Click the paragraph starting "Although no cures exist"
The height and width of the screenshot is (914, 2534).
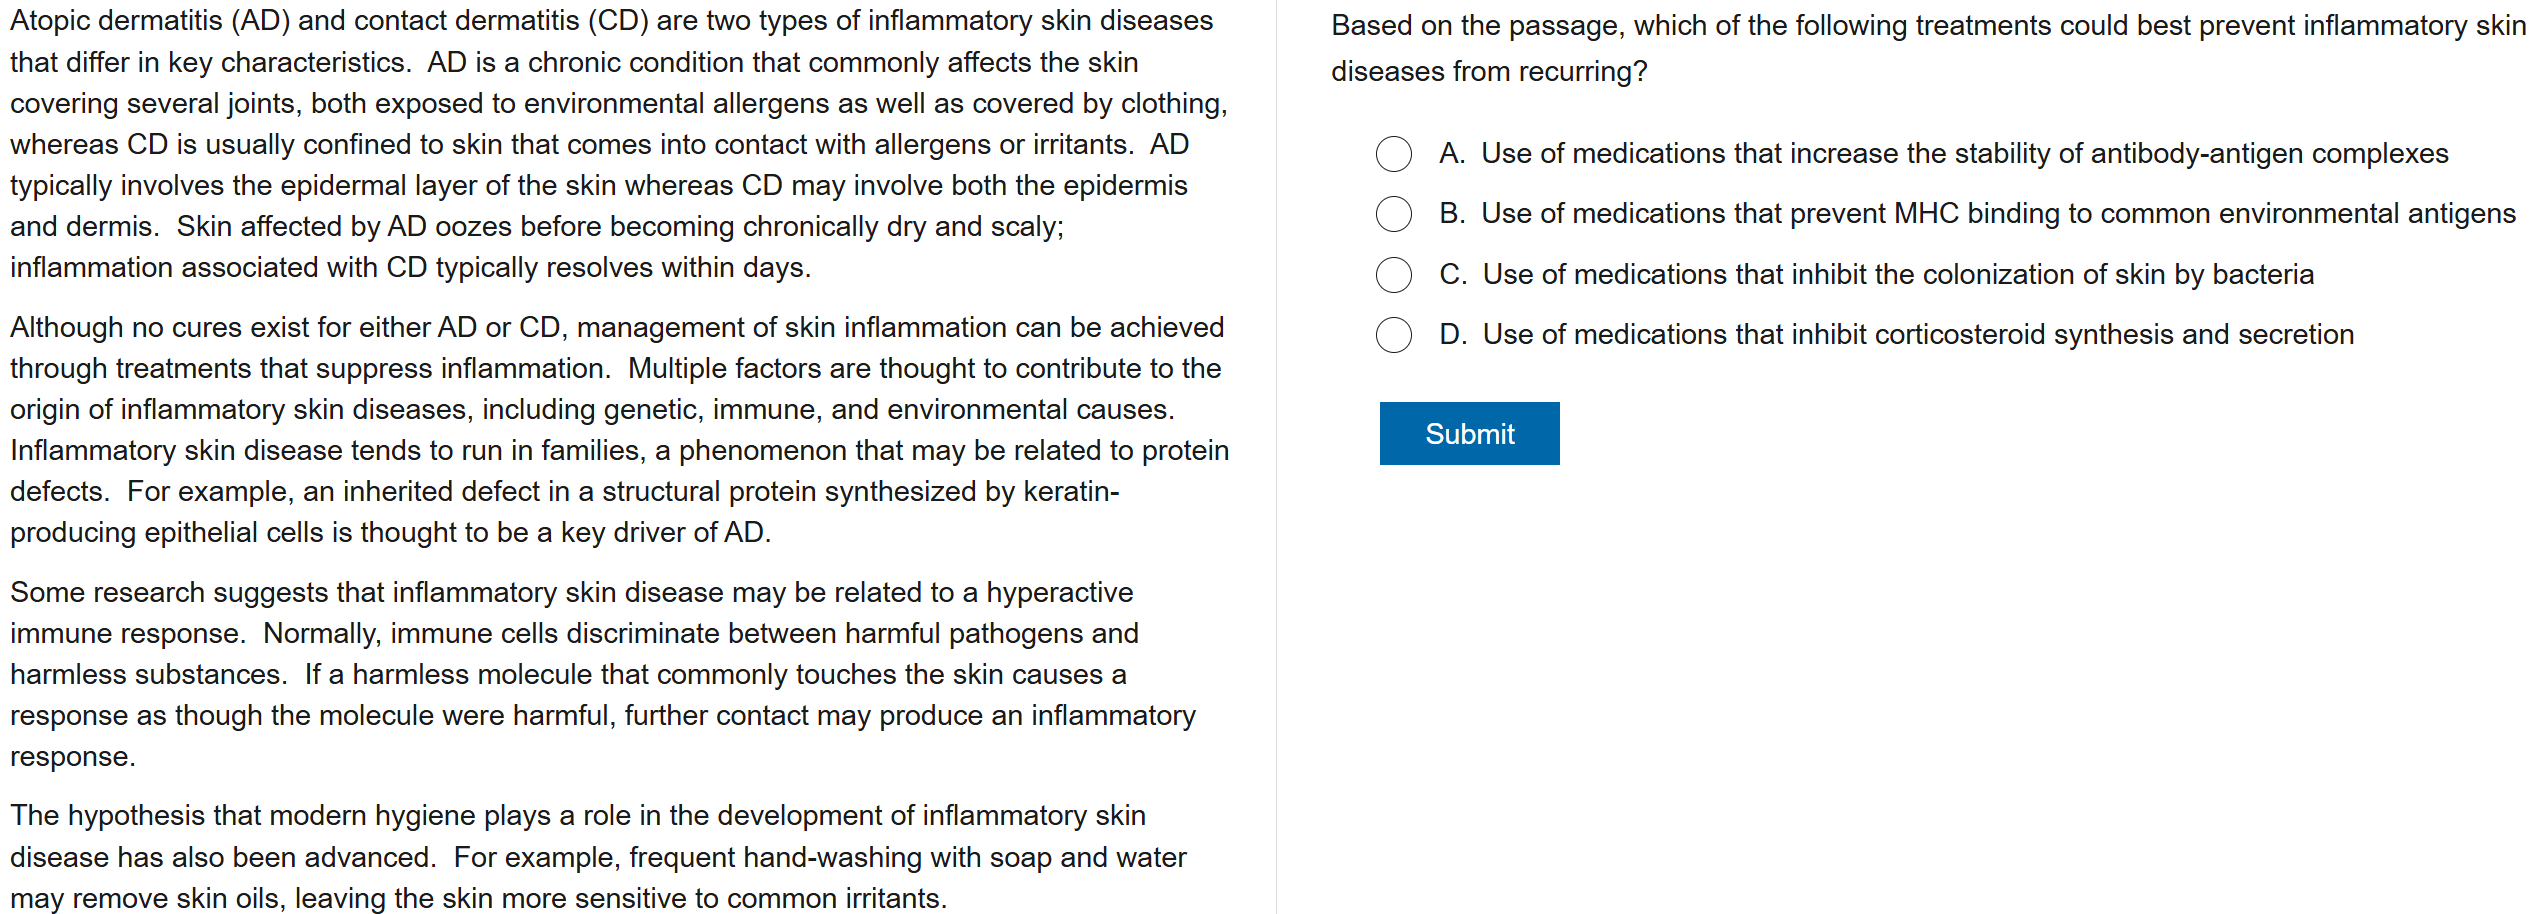coord(618,429)
